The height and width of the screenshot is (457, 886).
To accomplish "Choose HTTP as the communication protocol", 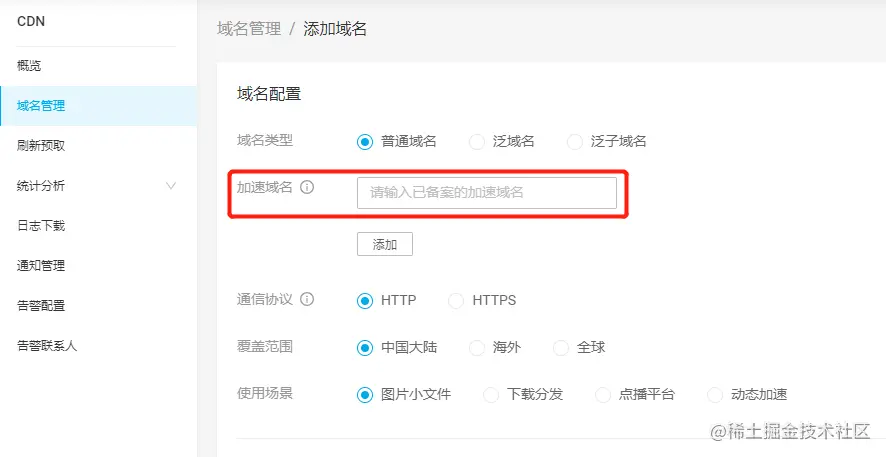I will [x=365, y=301].
